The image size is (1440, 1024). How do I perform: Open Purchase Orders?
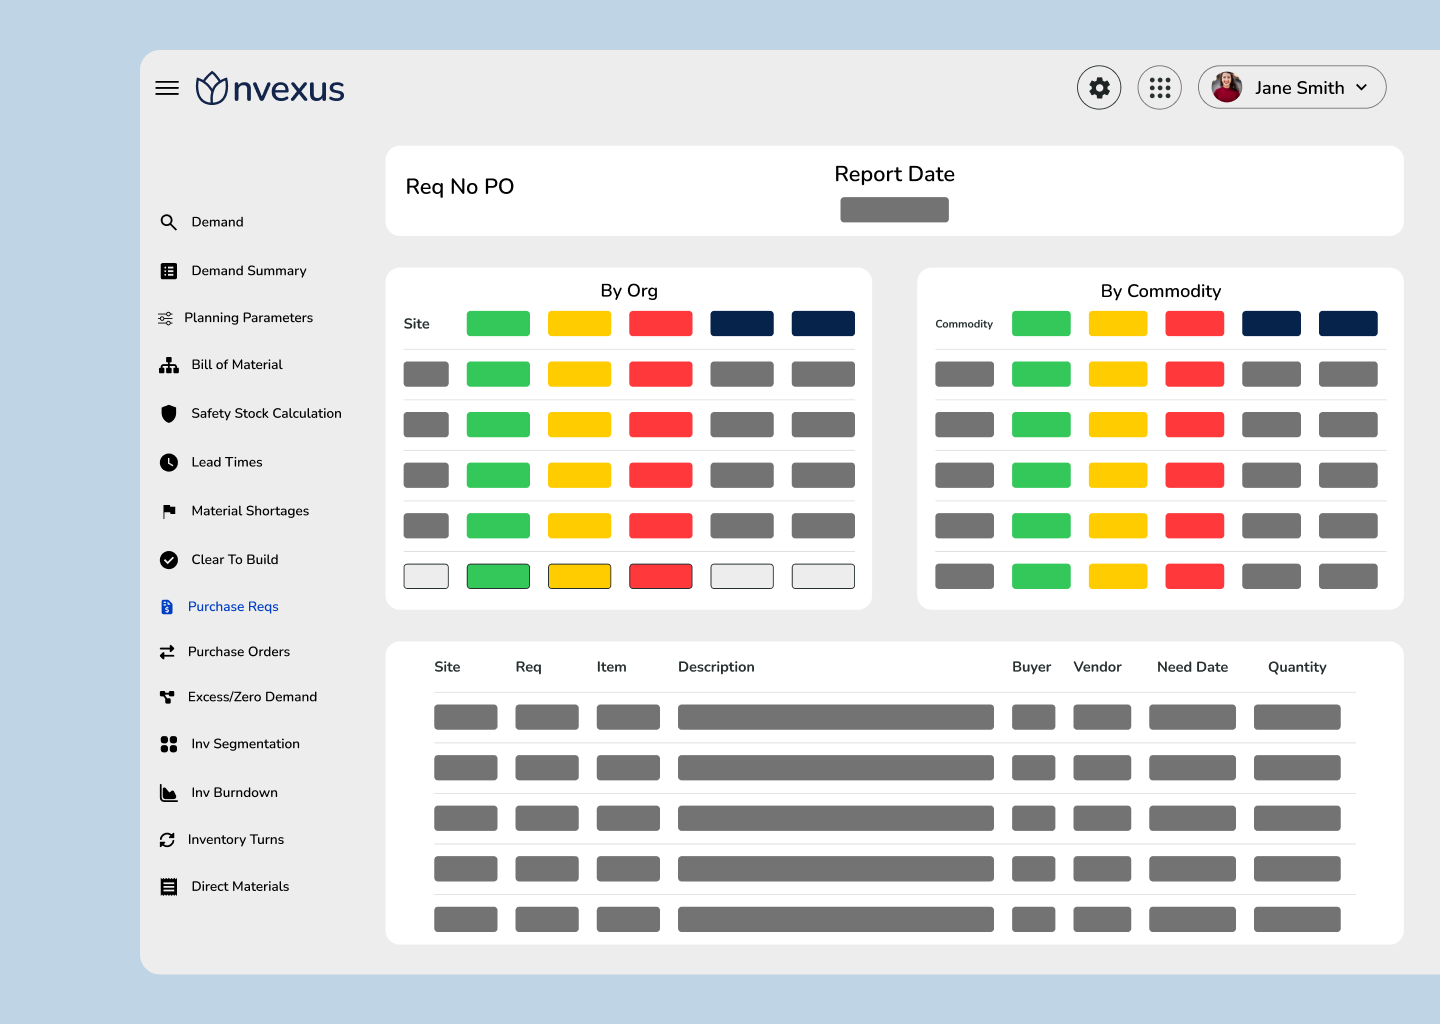[239, 652]
